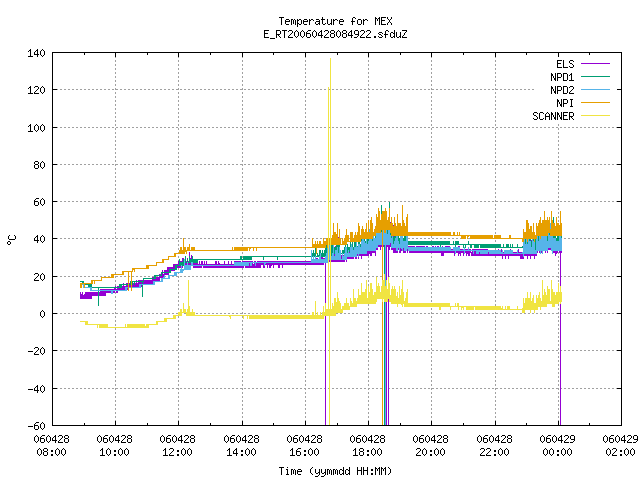Viewport: 640px width, 480px height.
Task: Click the x-axis tick label 060428 14:00
Action: [x=241, y=446]
